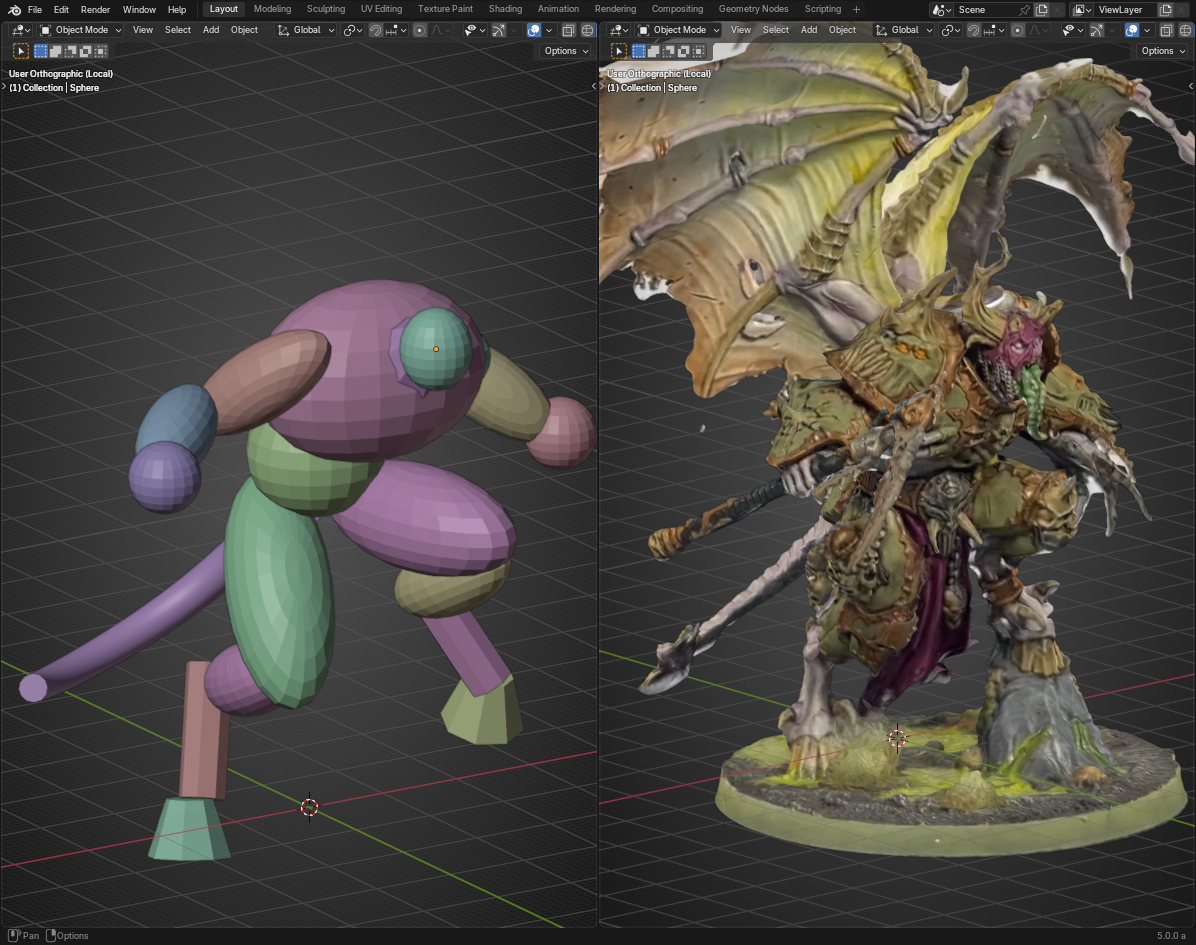Screen dimensions: 1196x945
Task: Click the New Scene icon
Action: pyautogui.click(x=1041, y=10)
